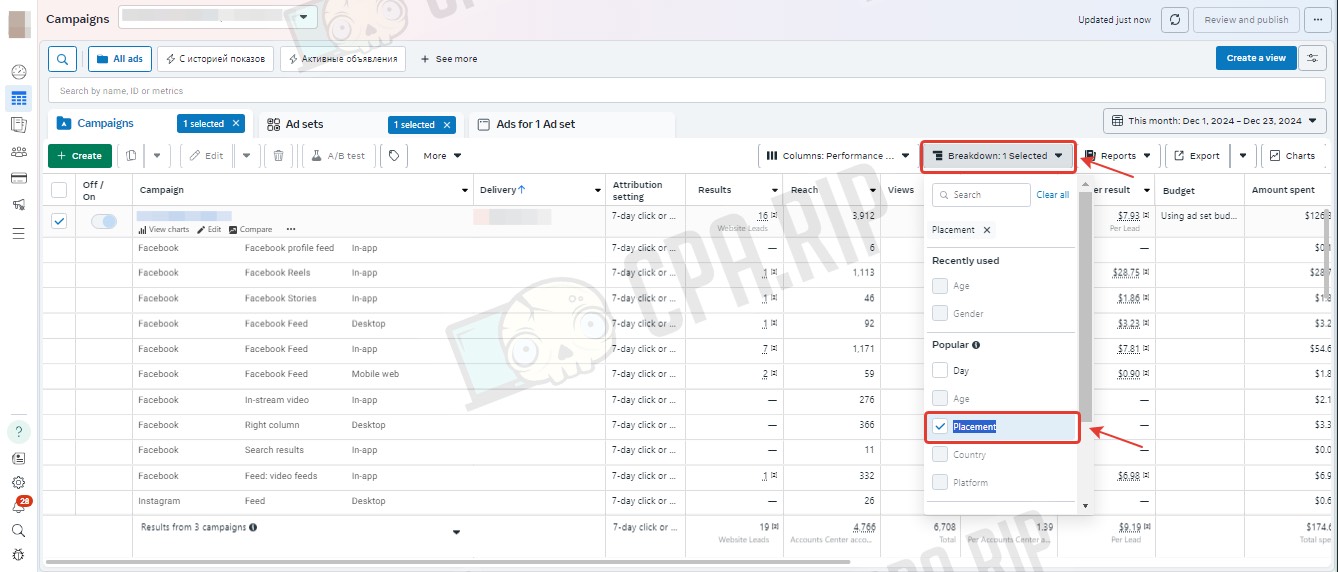
Task: Click the tag label icon in toolbar
Action: coord(394,156)
